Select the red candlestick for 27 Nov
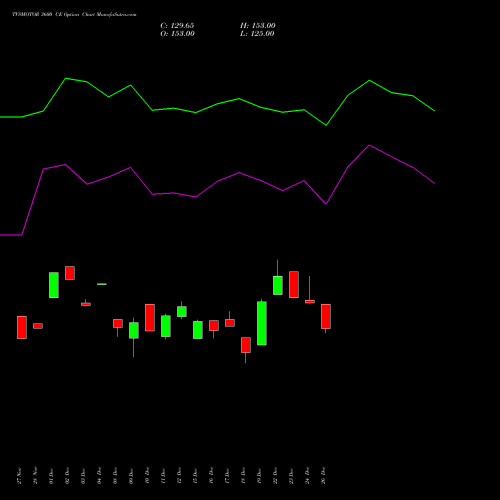The width and height of the screenshot is (500, 500). point(22,327)
